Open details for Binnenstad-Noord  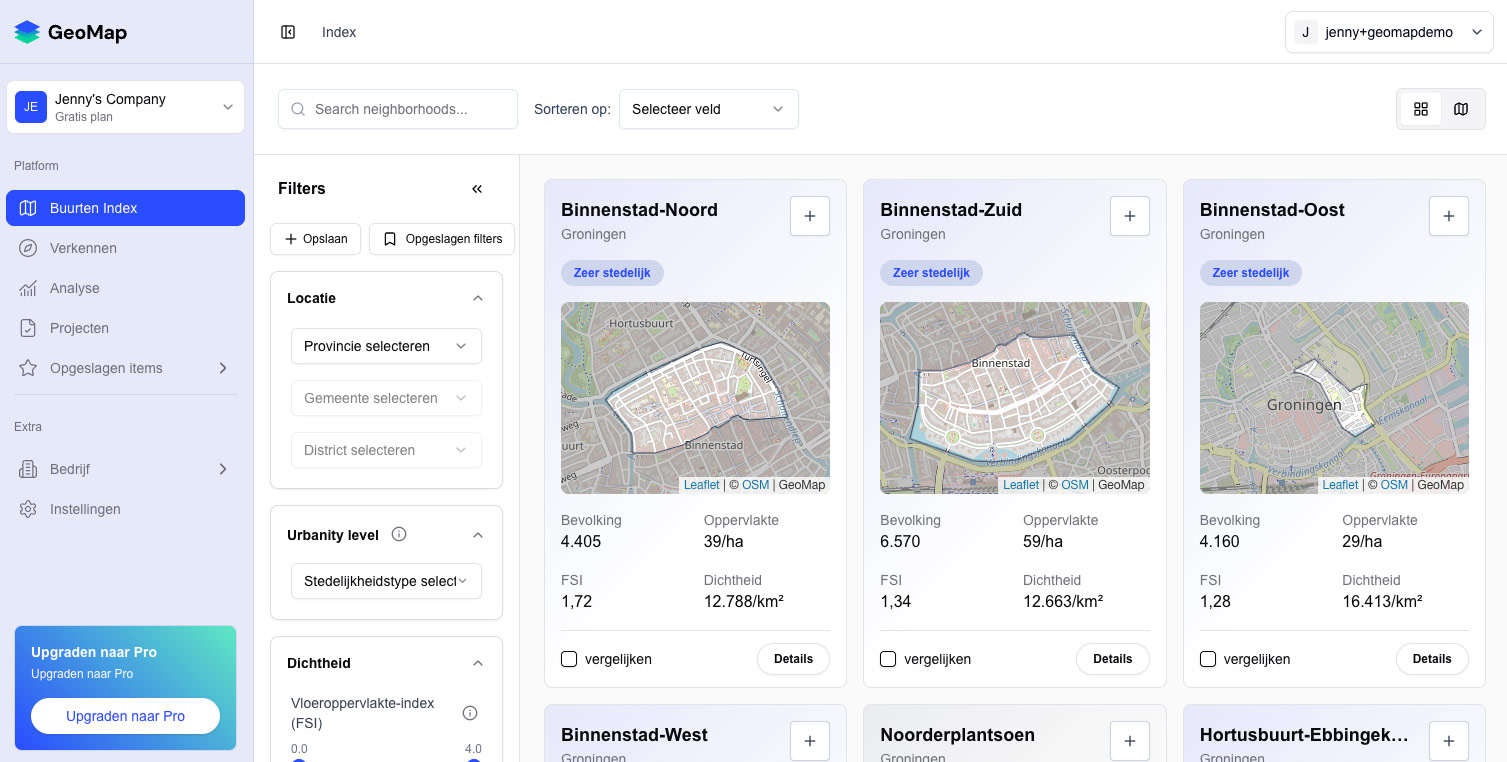(793, 659)
